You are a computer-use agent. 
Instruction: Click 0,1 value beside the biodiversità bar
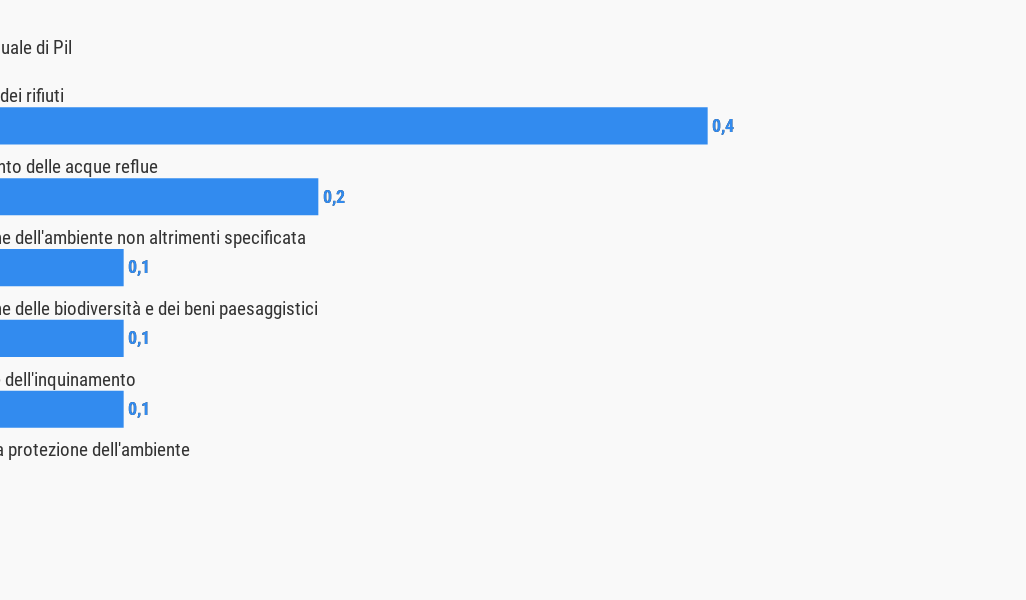coord(139,339)
